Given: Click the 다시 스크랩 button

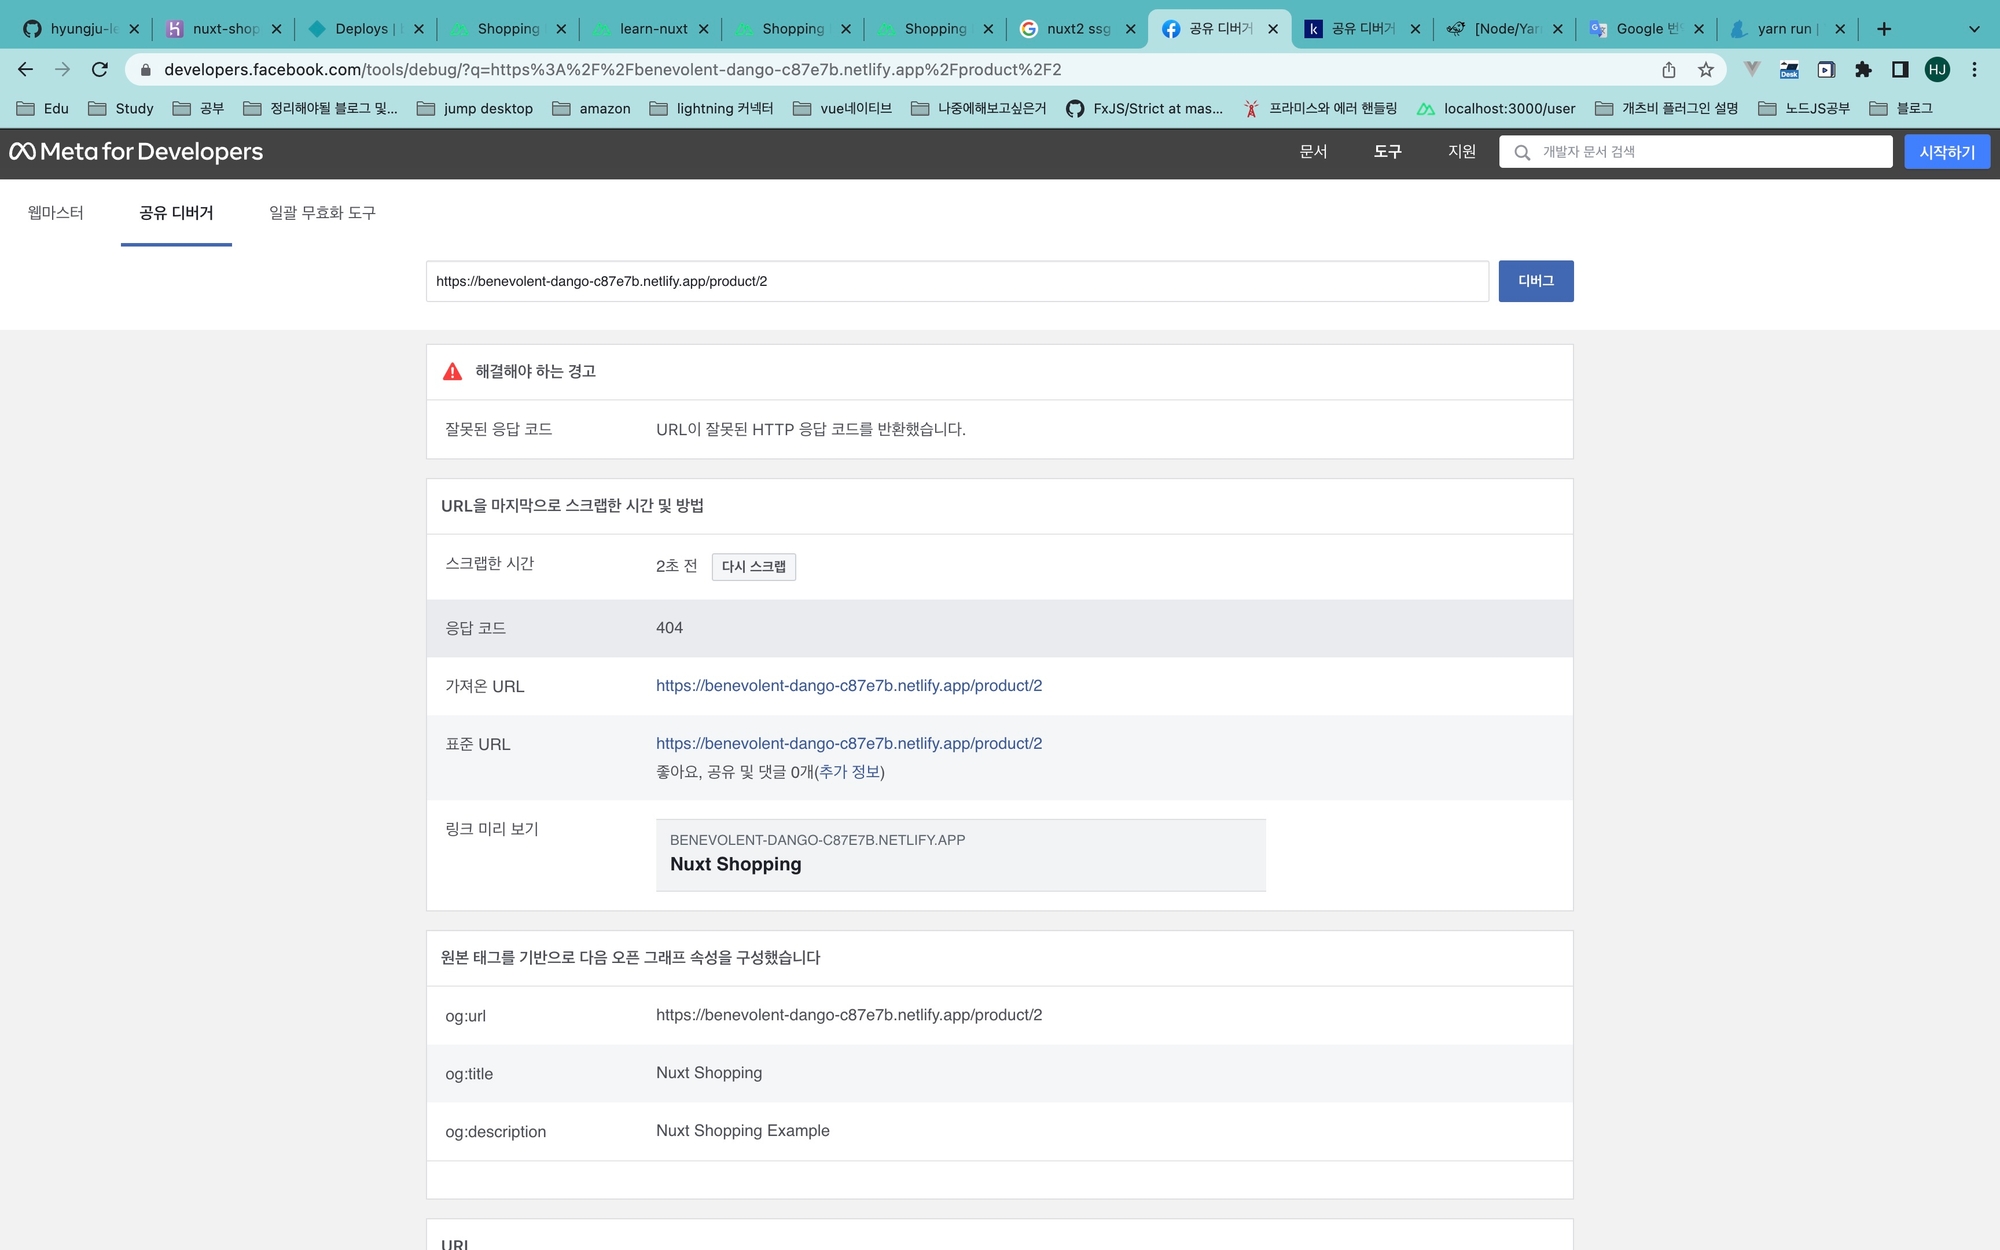Looking at the screenshot, I should tap(753, 567).
